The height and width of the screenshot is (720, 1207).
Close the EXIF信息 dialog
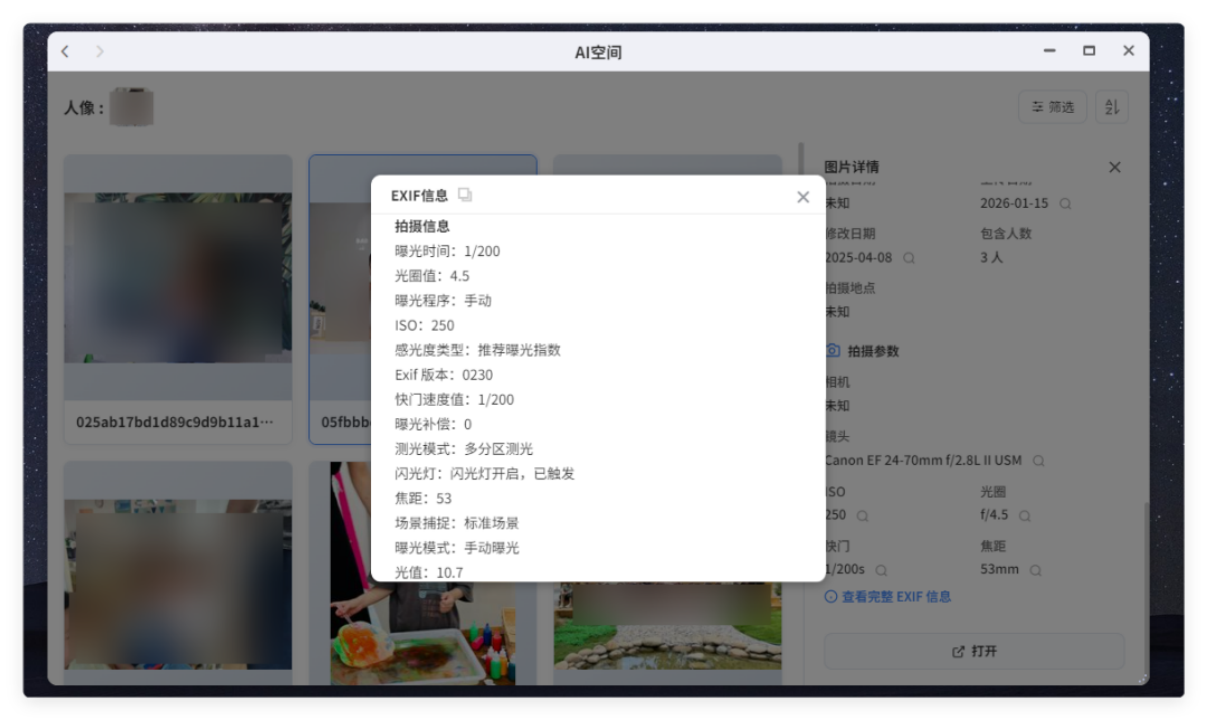[802, 197]
